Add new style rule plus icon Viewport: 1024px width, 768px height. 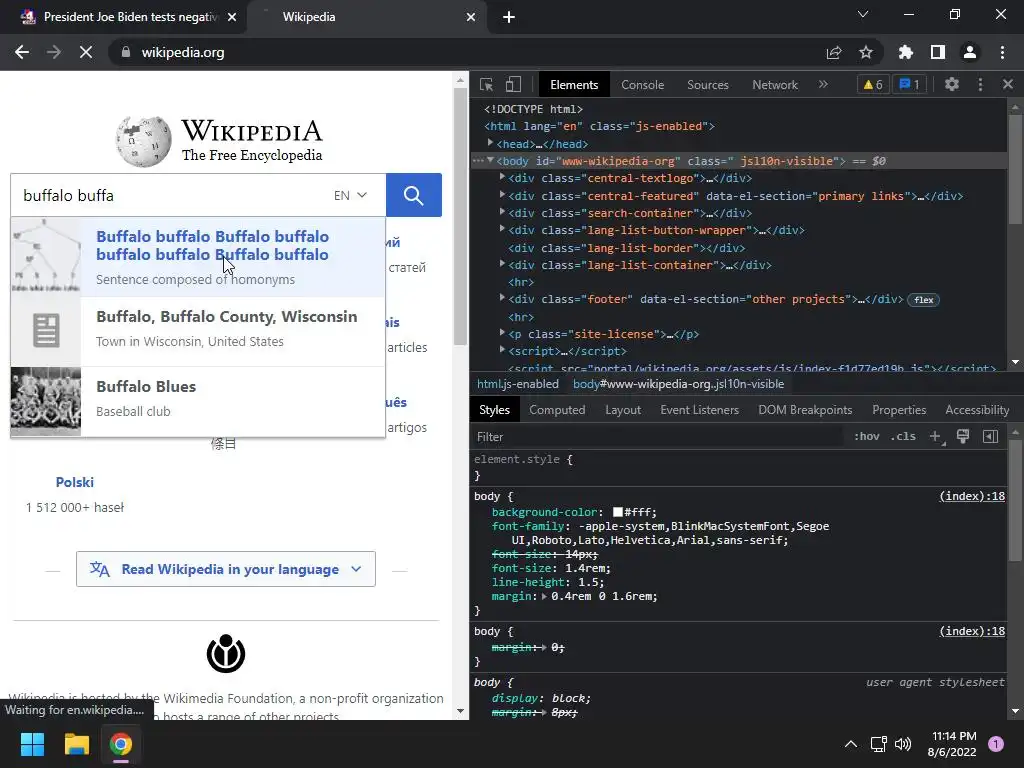[x=936, y=436]
